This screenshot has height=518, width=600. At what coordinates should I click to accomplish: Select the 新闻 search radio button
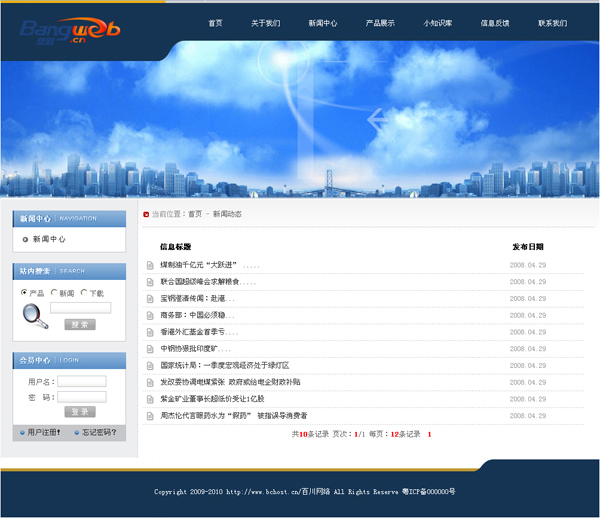coord(54,293)
